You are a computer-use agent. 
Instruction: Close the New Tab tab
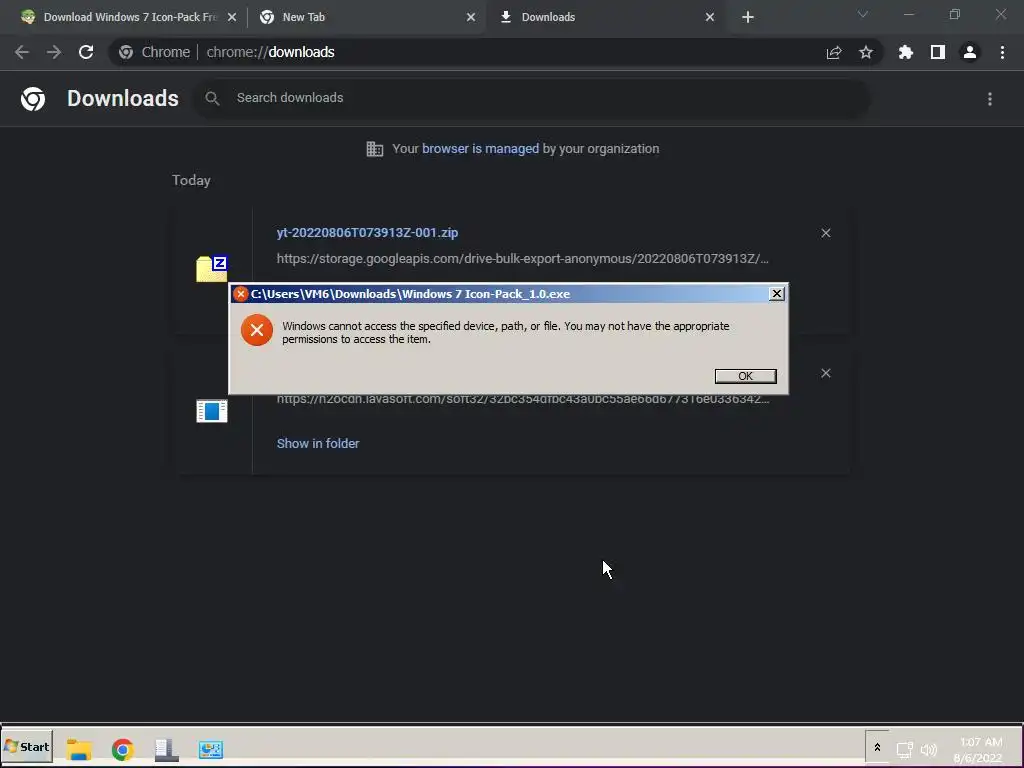click(x=471, y=17)
